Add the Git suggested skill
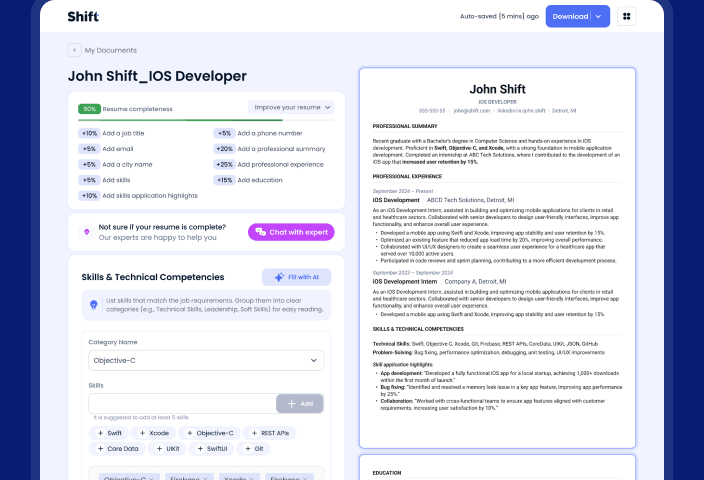This screenshot has height=480, width=704. tap(253, 449)
